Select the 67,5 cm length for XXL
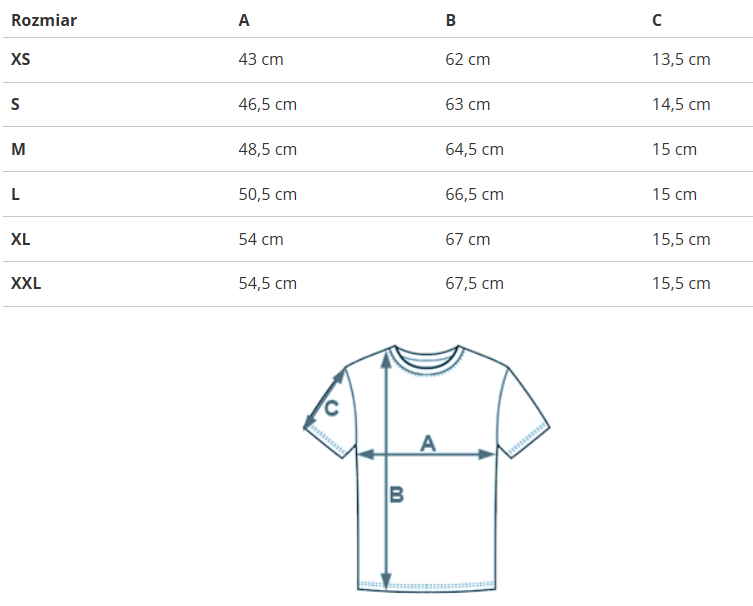This screenshot has width=753, height=606. pos(474,284)
